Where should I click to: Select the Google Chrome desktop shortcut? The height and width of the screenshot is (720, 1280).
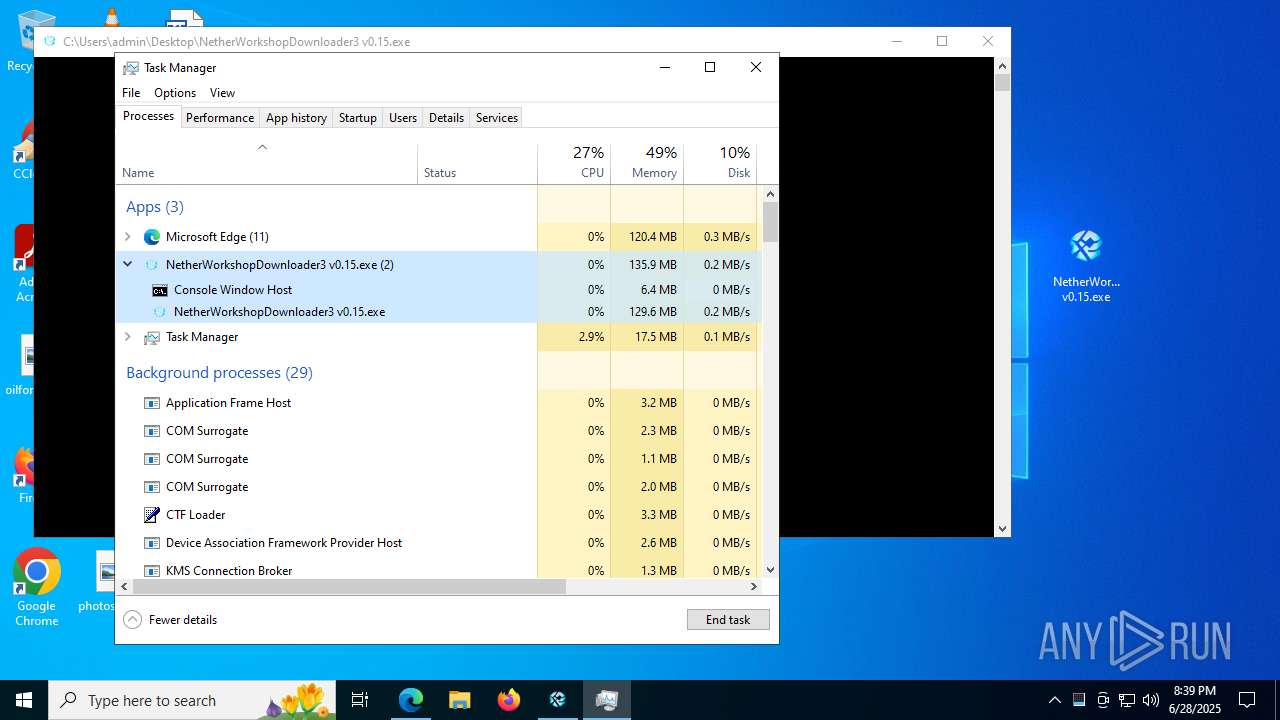[37, 588]
